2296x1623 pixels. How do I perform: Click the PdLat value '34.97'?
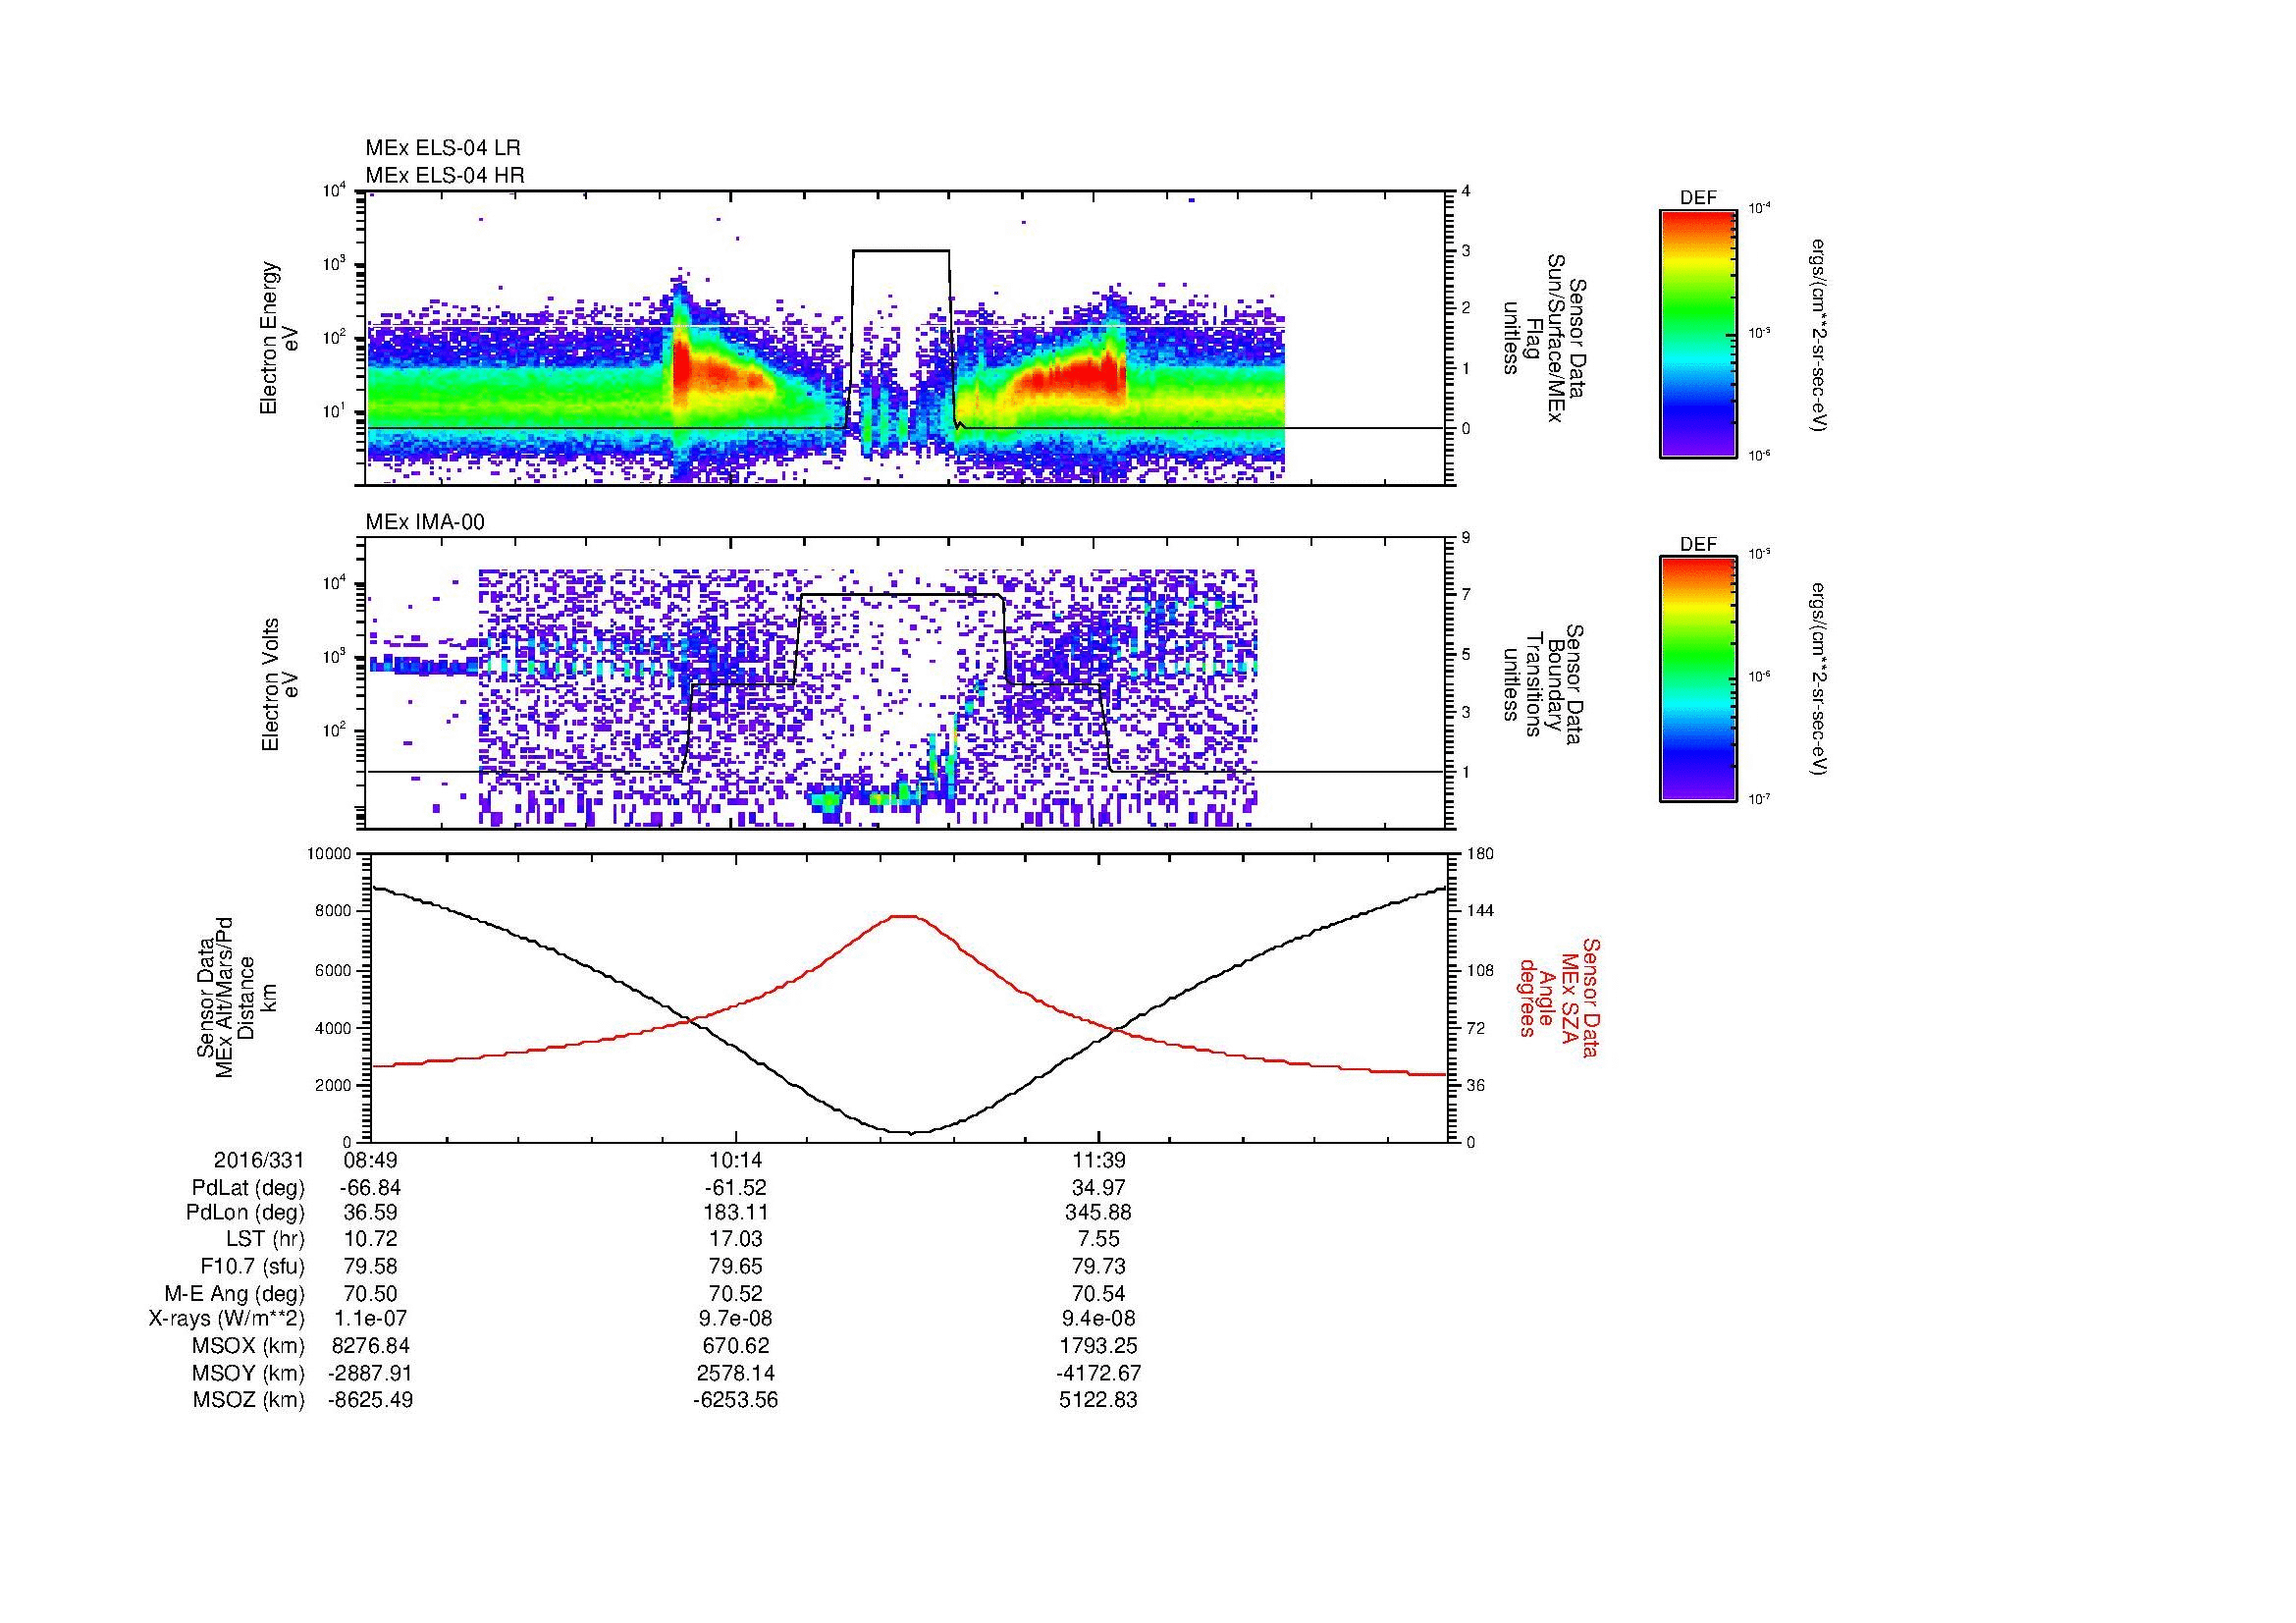point(1099,1188)
